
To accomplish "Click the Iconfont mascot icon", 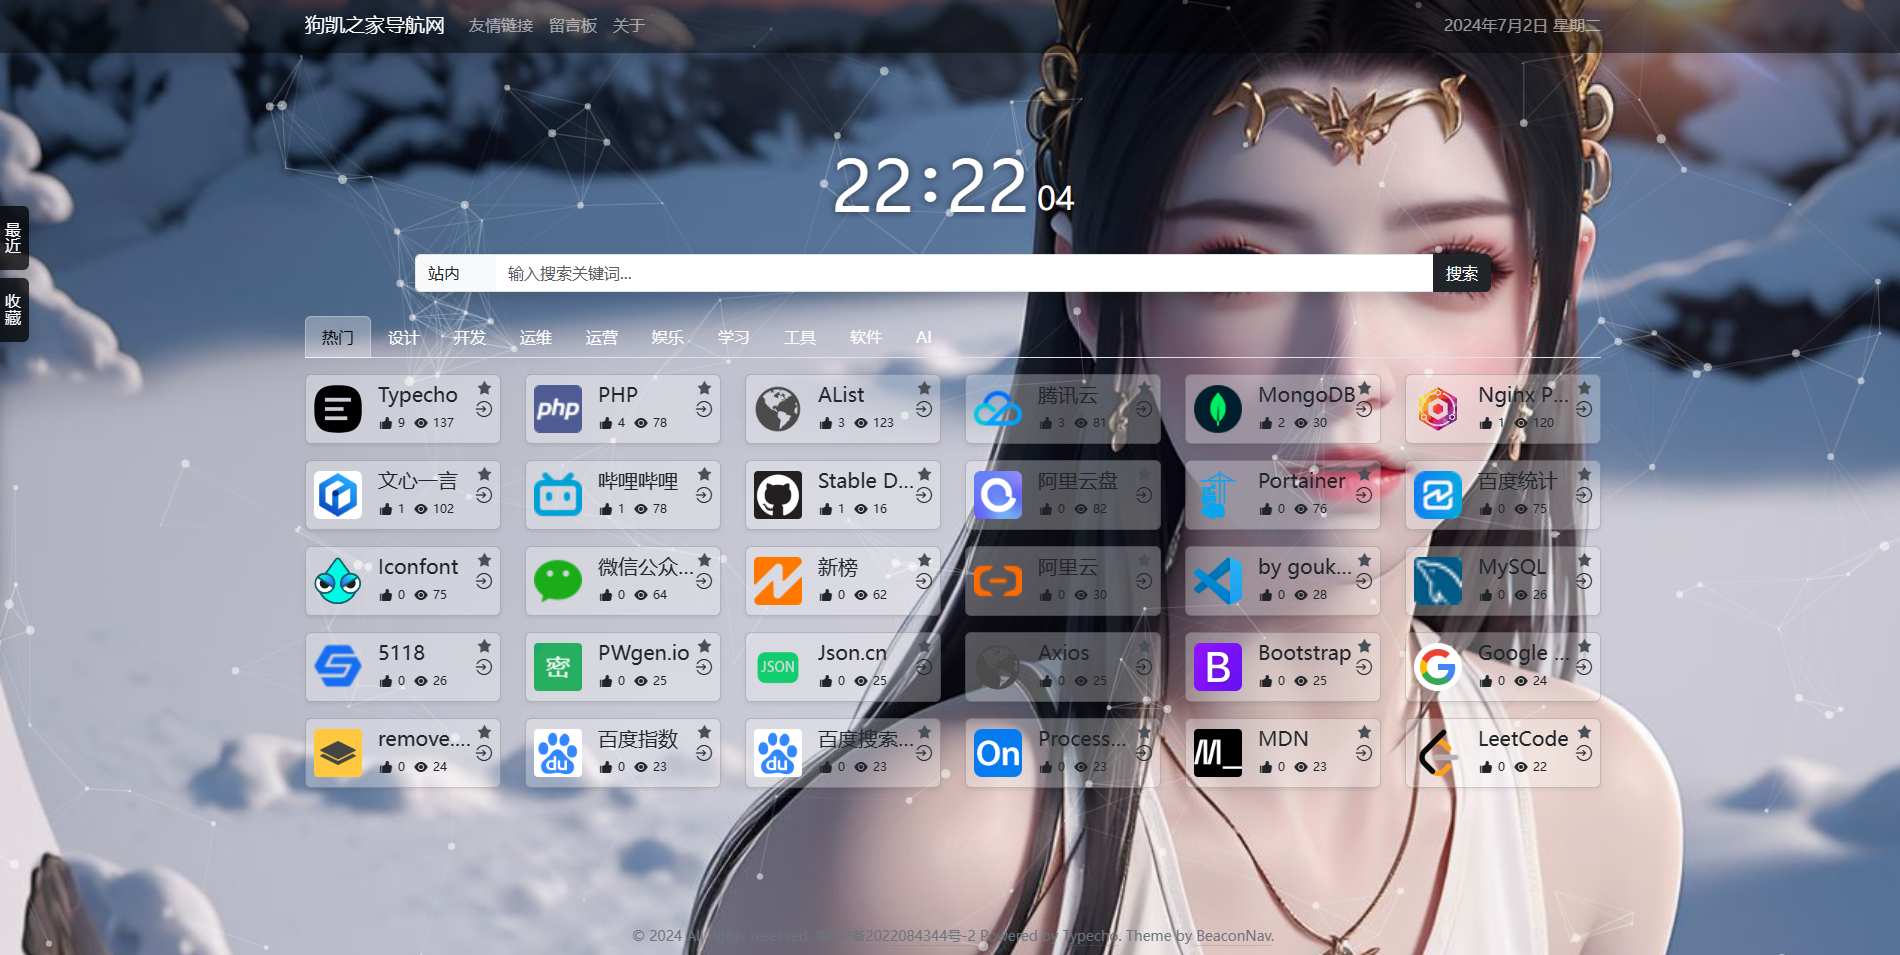I will point(338,581).
